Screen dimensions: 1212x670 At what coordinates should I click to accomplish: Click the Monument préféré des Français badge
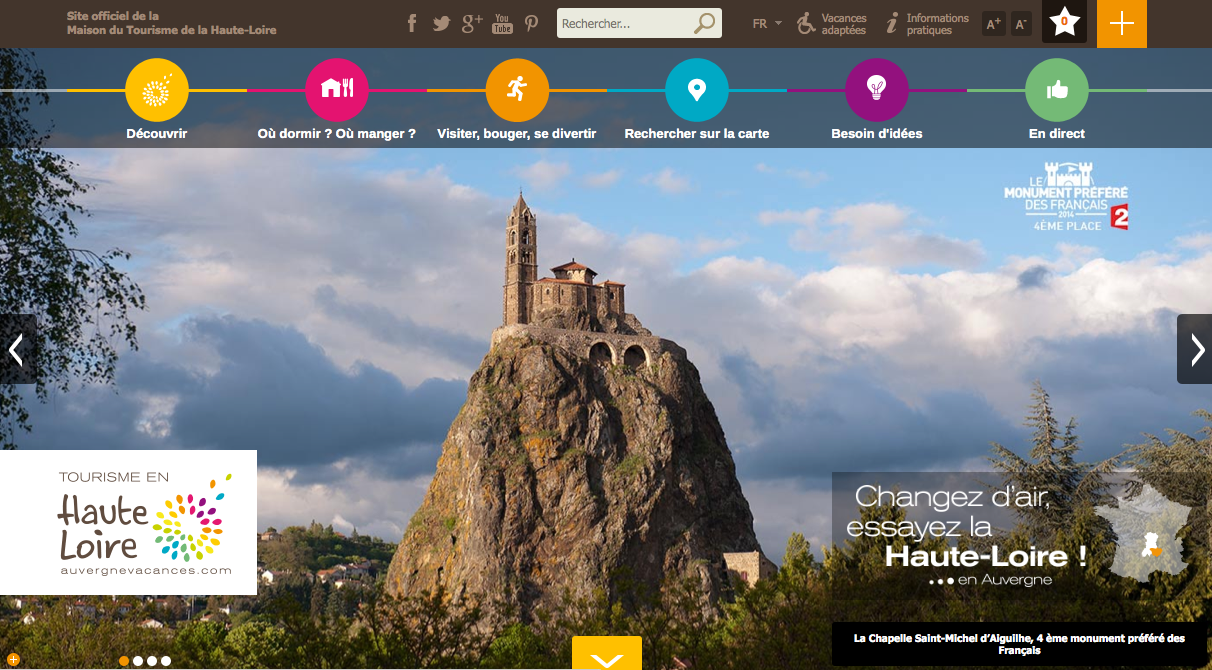pyautogui.click(x=1067, y=197)
